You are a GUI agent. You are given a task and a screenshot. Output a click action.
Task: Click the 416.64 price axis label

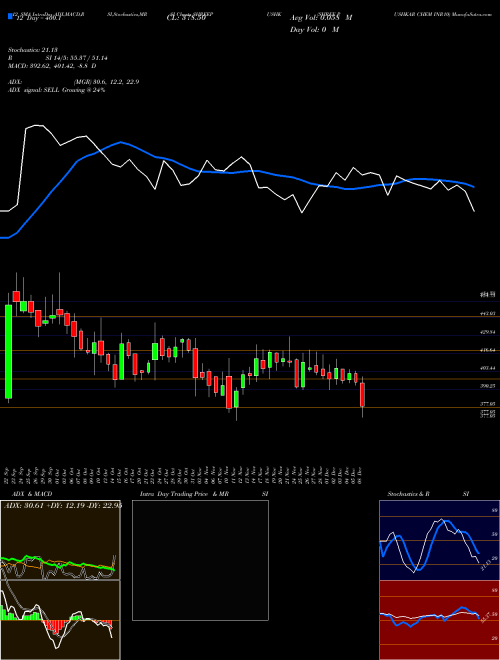[488, 350]
